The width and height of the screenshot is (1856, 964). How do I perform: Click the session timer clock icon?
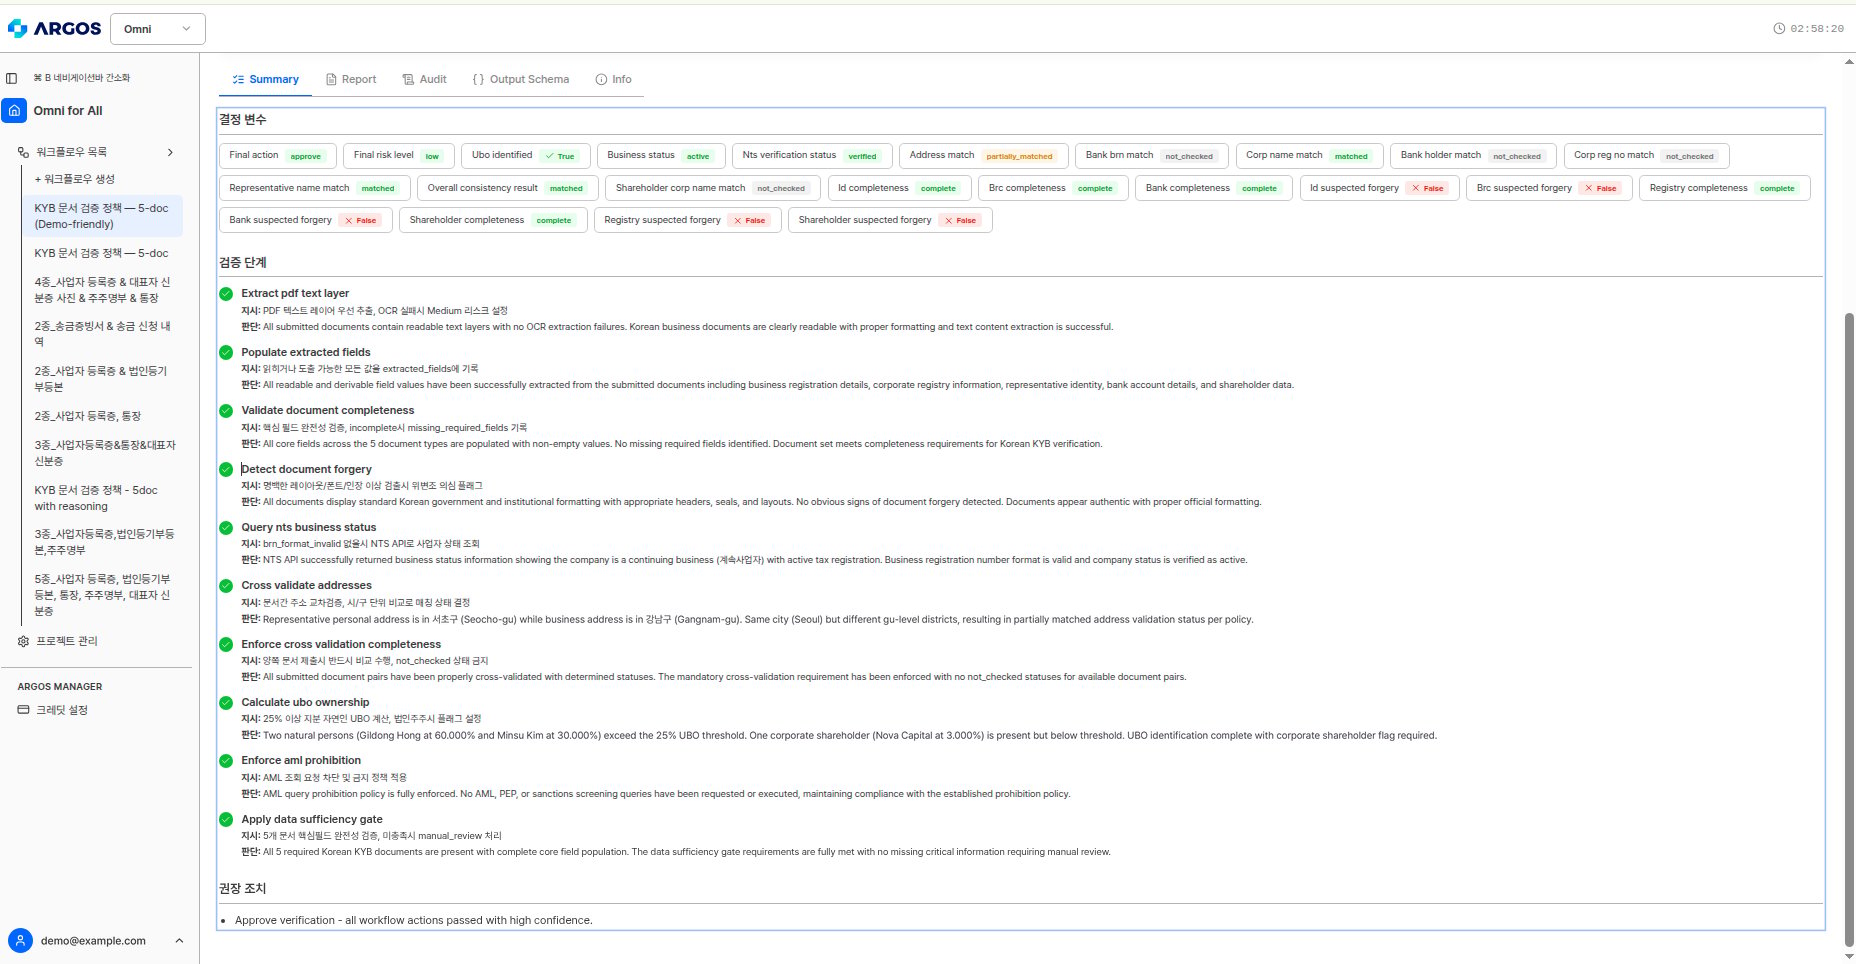coord(1779,29)
